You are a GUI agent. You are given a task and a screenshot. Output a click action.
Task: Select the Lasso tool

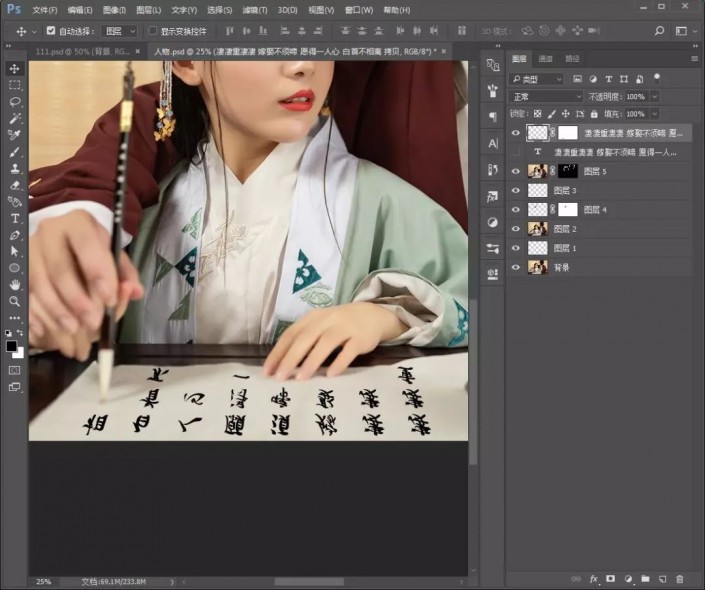(x=14, y=102)
